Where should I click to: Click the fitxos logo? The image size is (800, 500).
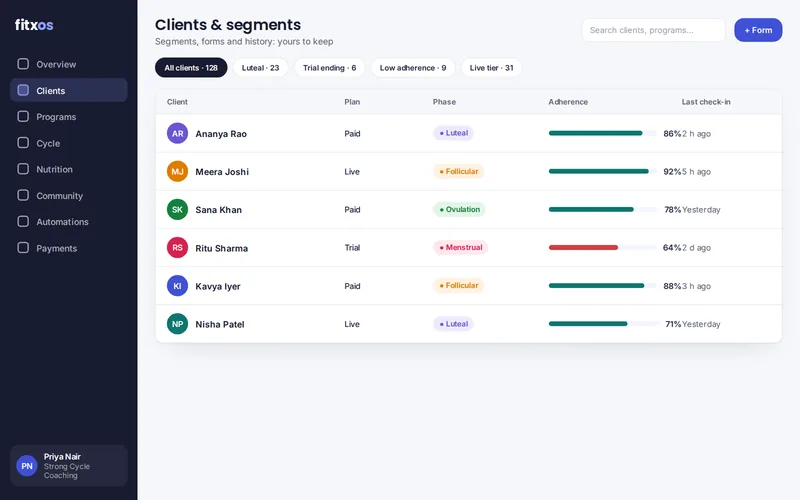[34, 24]
